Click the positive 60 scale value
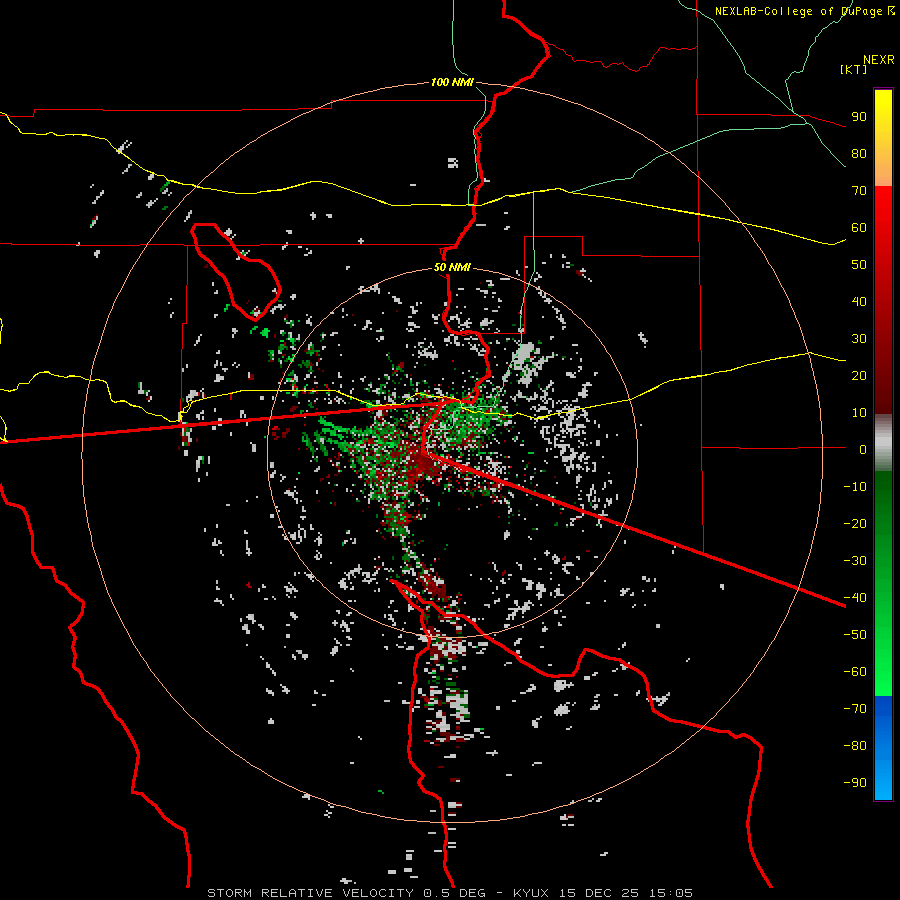The image size is (900, 900). pos(859,227)
